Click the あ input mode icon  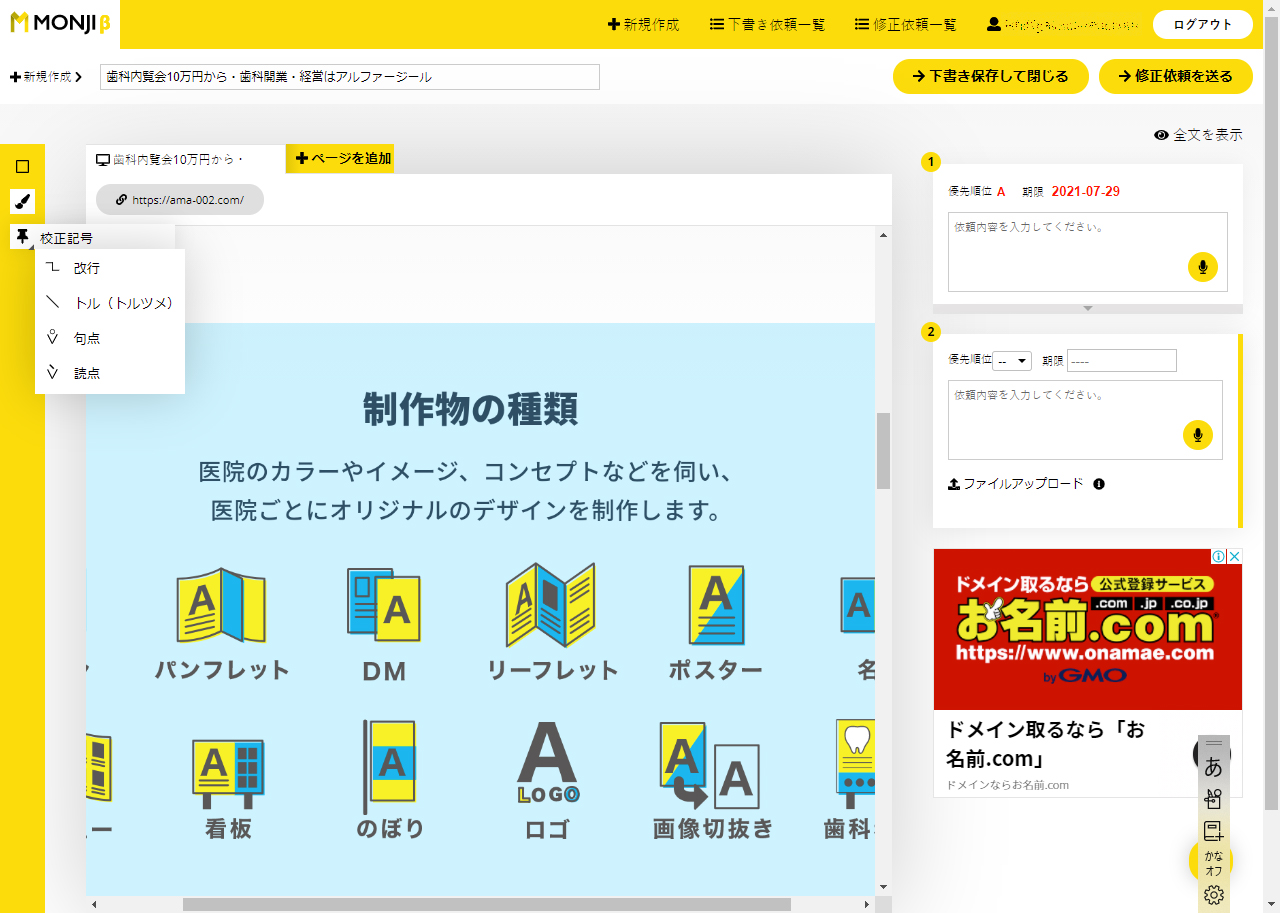pyautogui.click(x=1213, y=765)
